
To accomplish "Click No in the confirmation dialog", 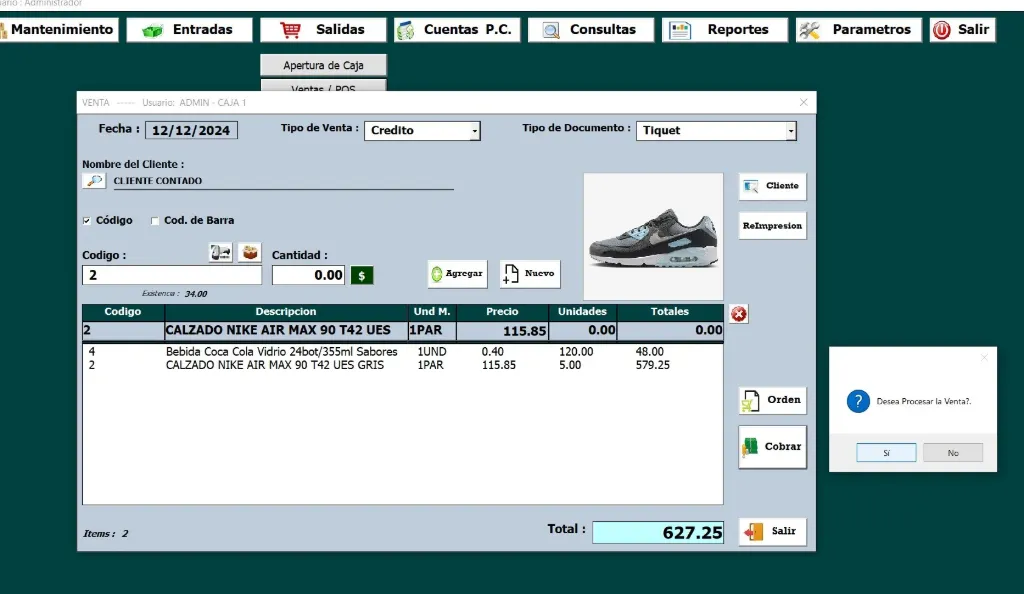I will point(952,453).
